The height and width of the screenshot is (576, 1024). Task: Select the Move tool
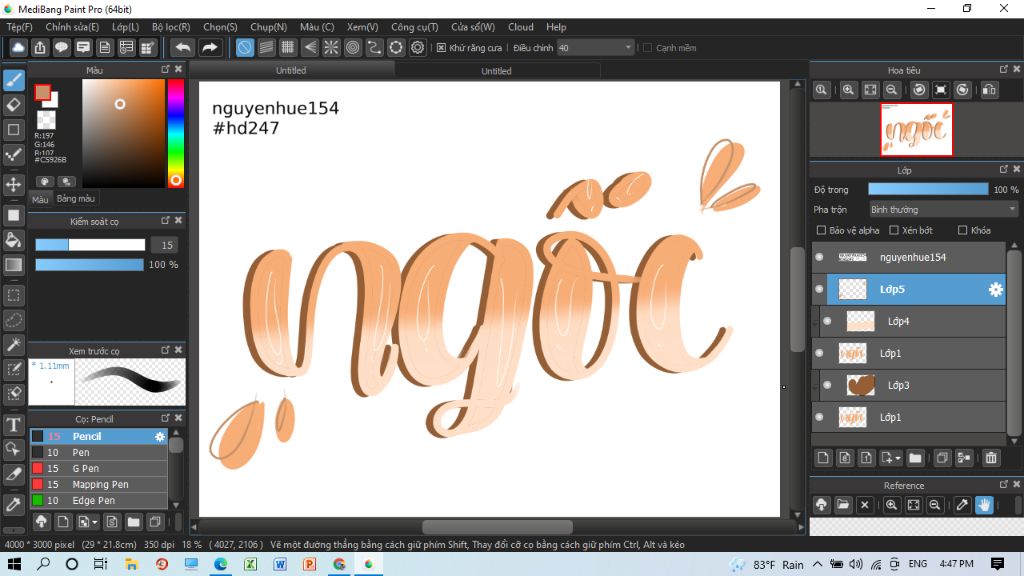pos(14,184)
